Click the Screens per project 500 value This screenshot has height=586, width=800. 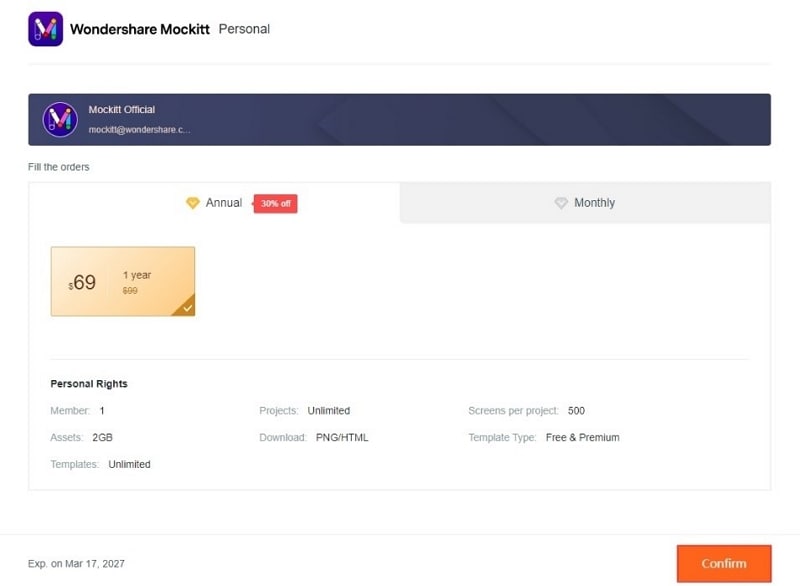(x=576, y=411)
